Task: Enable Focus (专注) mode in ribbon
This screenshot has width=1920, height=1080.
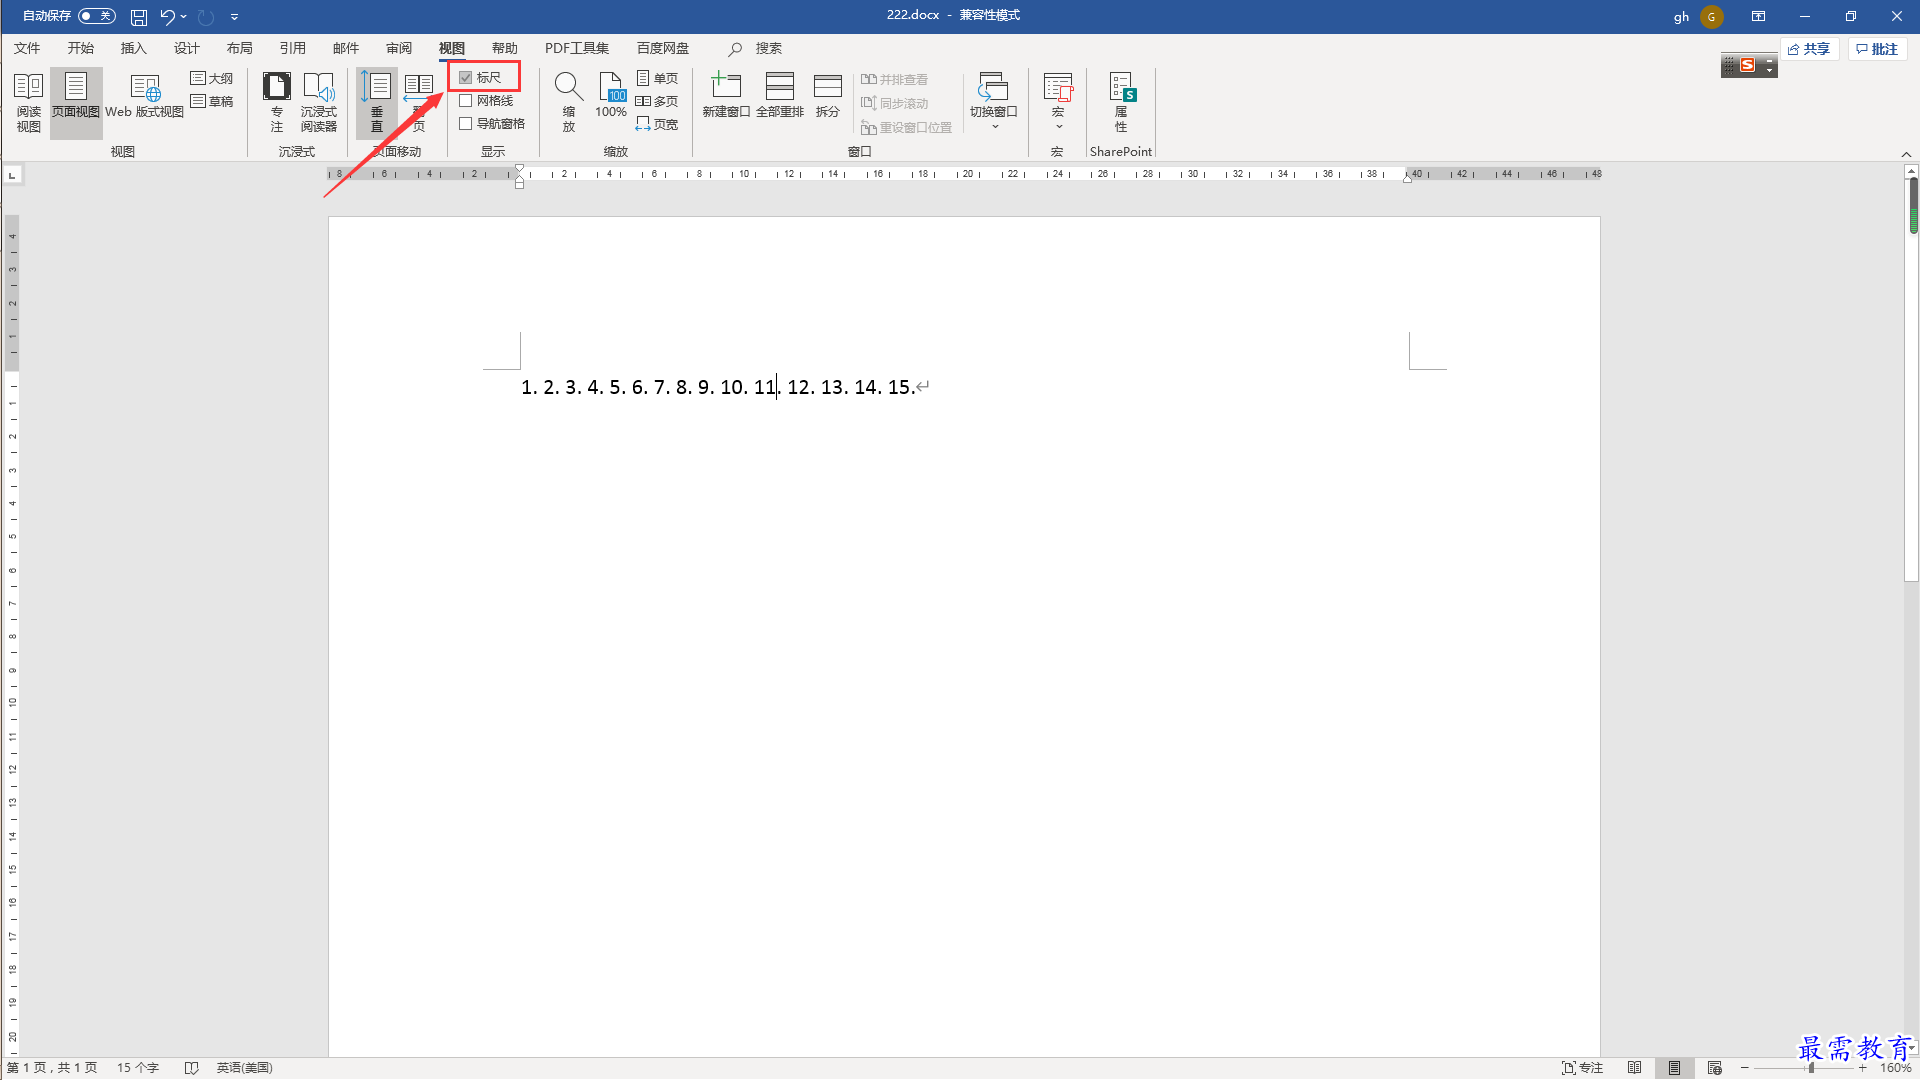Action: pyautogui.click(x=277, y=102)
